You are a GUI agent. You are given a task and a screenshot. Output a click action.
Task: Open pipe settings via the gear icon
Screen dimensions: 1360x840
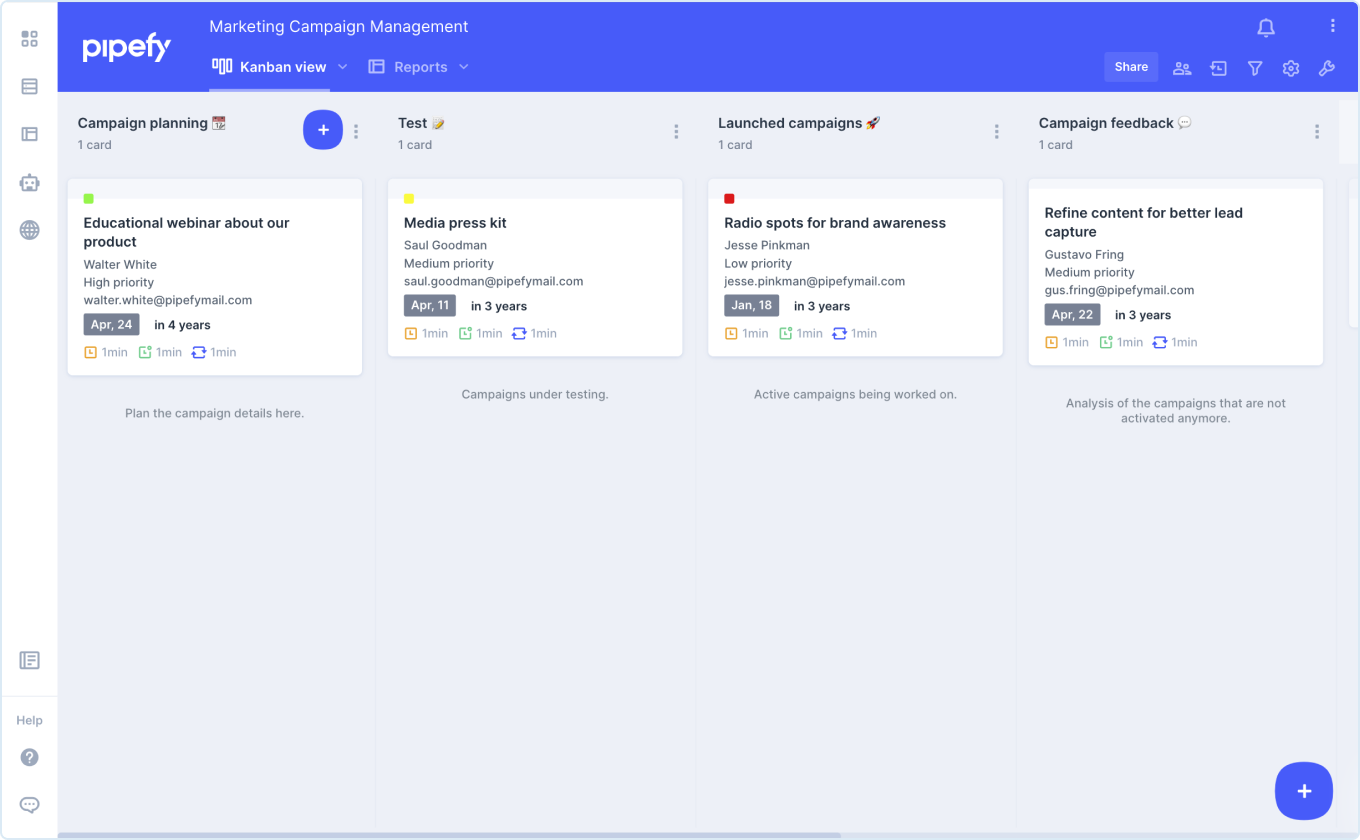tap(1291, 67)
